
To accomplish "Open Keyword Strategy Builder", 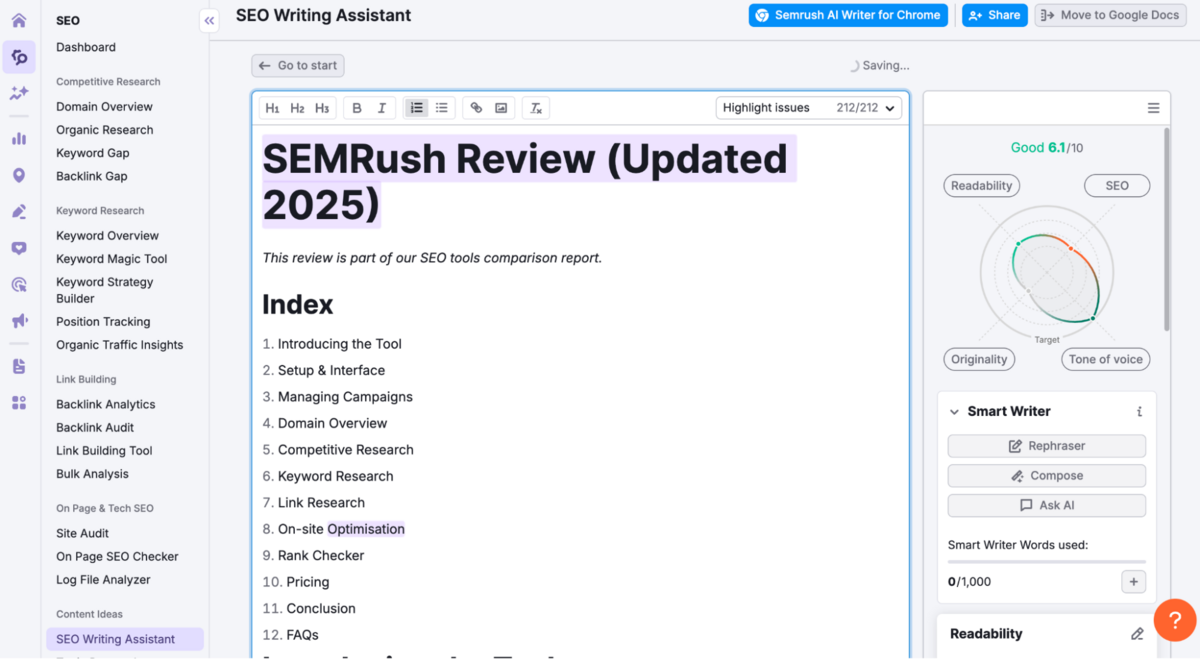I will [x=104, y=290].
